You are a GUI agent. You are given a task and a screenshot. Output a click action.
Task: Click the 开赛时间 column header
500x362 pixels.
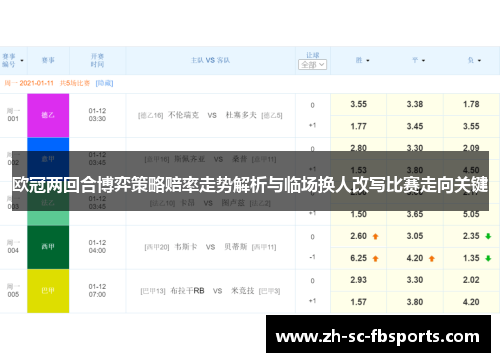click(x=97, y=60)
